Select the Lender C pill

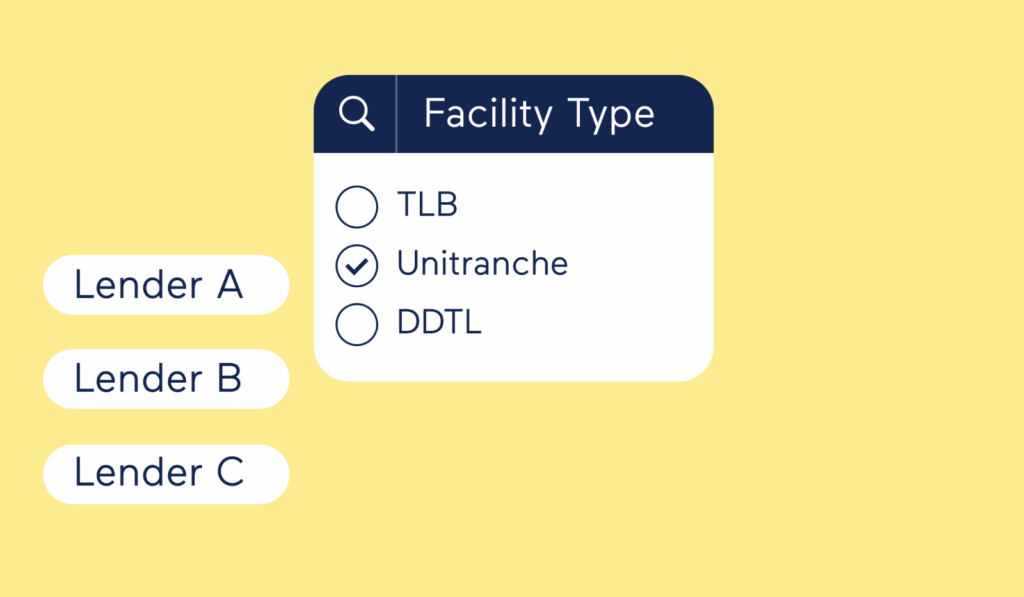click(x=166, y=473)
